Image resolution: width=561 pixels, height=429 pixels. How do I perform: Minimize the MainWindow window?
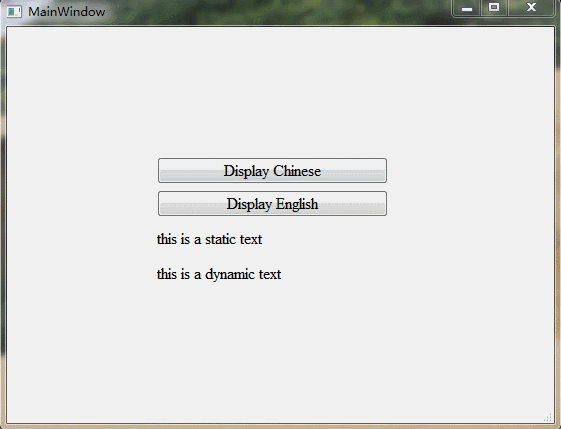click(467, 8)
